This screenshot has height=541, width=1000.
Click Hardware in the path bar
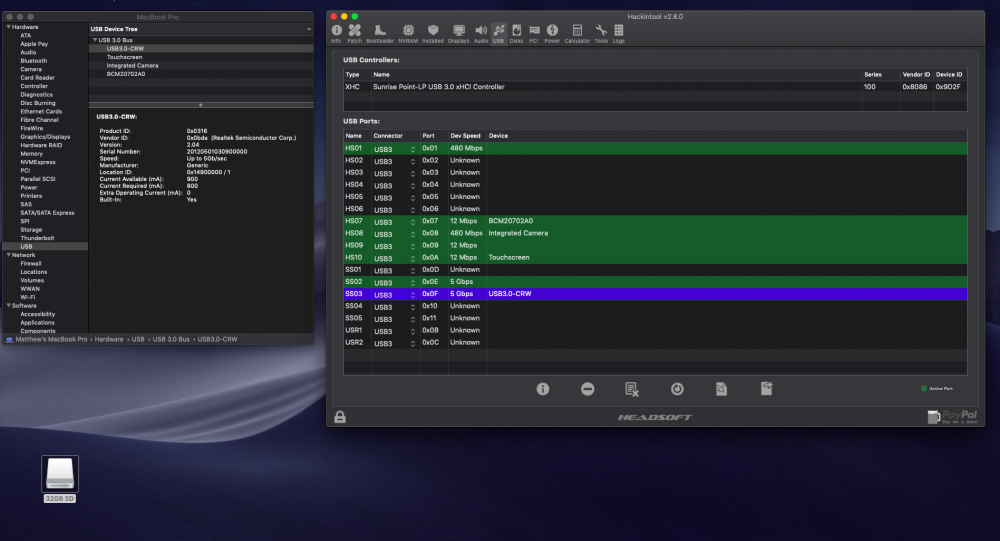click(x=109, y=339)
